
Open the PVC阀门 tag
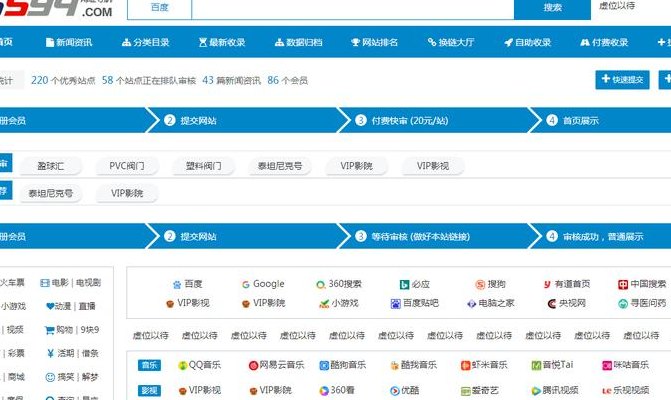point(127,166)
